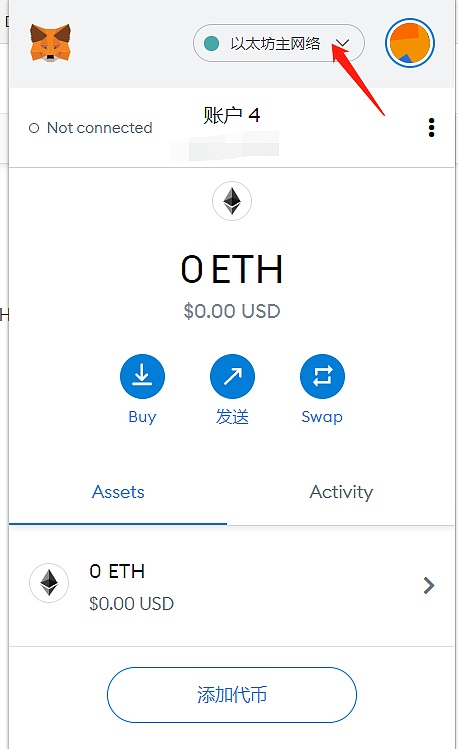458x749 pixels.
Task: Click the green network status dot
Action: click(211, 43)
